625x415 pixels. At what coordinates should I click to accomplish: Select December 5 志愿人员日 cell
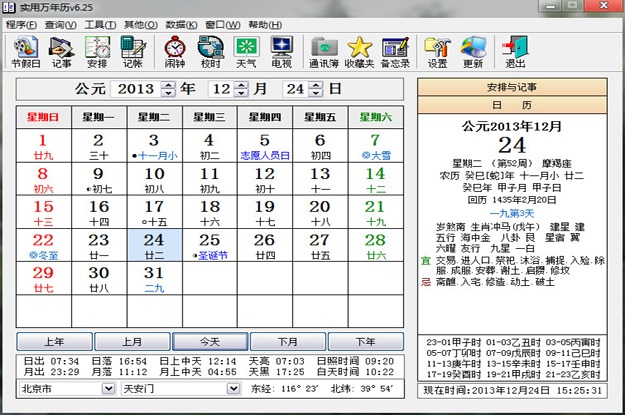(265, 146)
